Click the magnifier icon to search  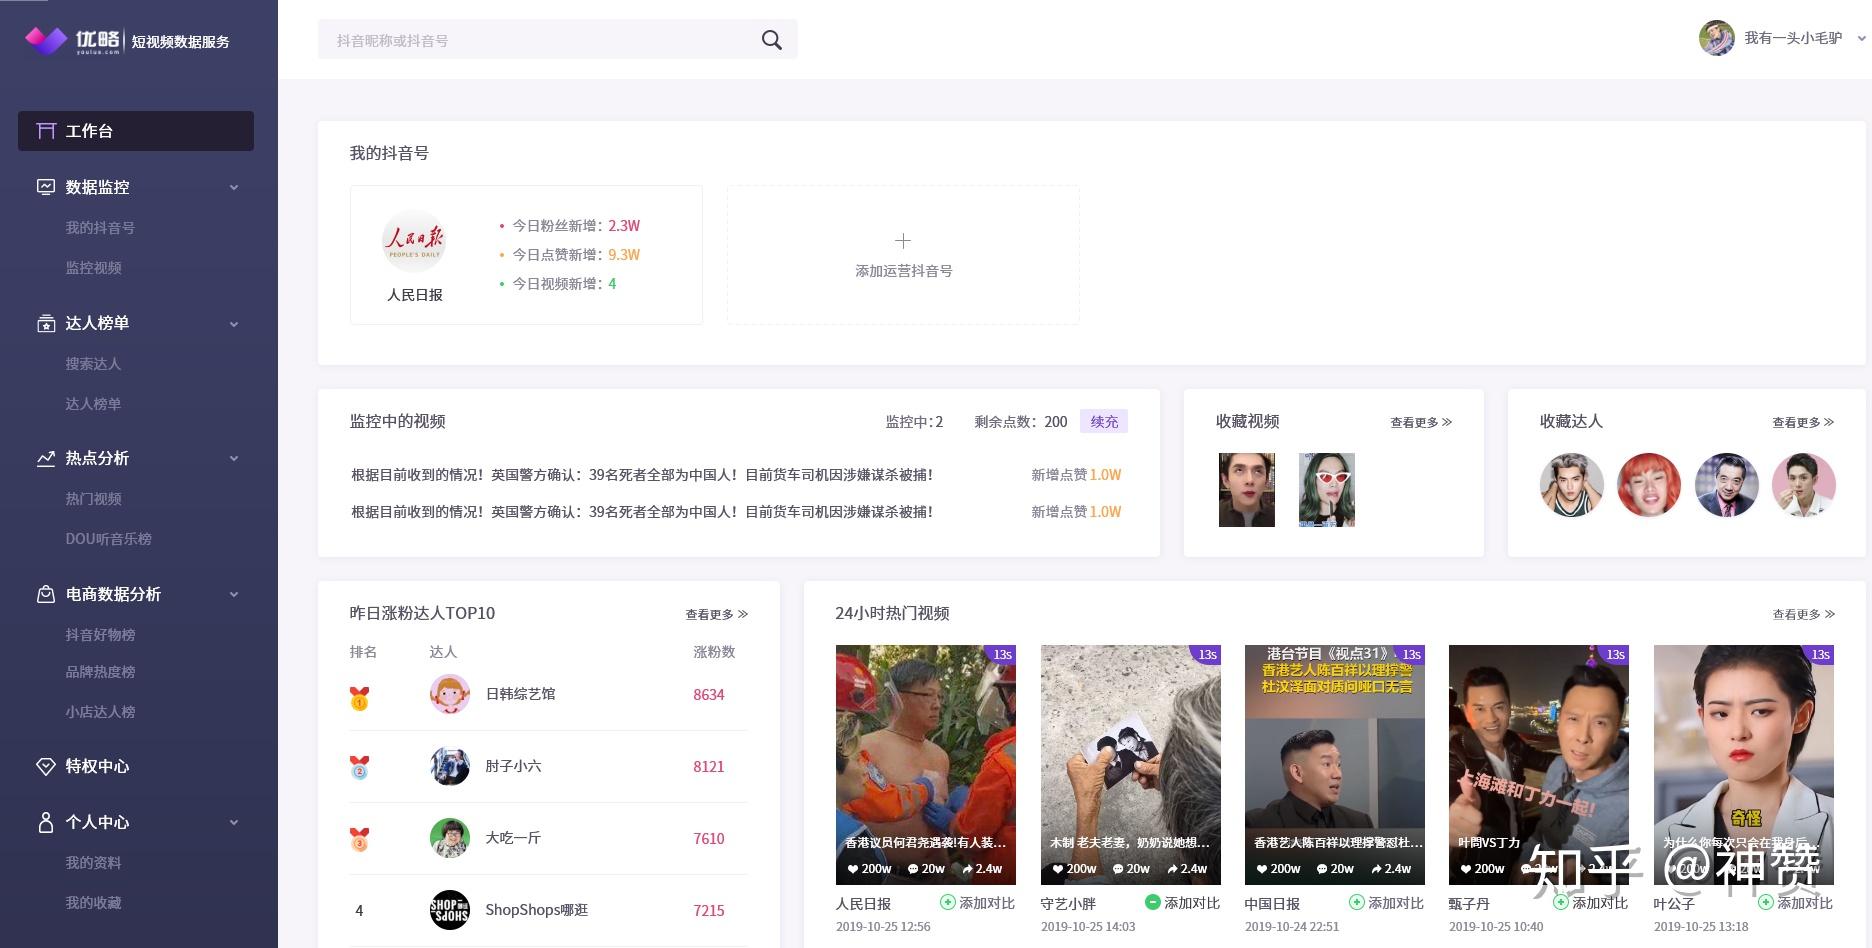pyautogui.click(x=771, y=39)
